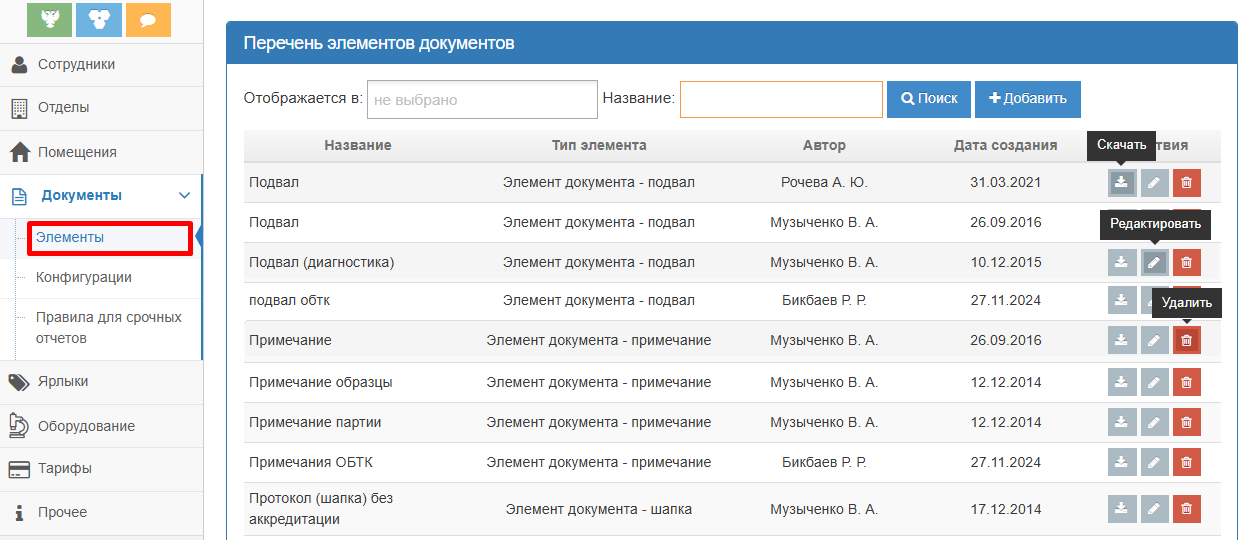Click the green eagle emblem icon
The height and width of the screenshot is (540, 1240).
(x=50, y=19)
